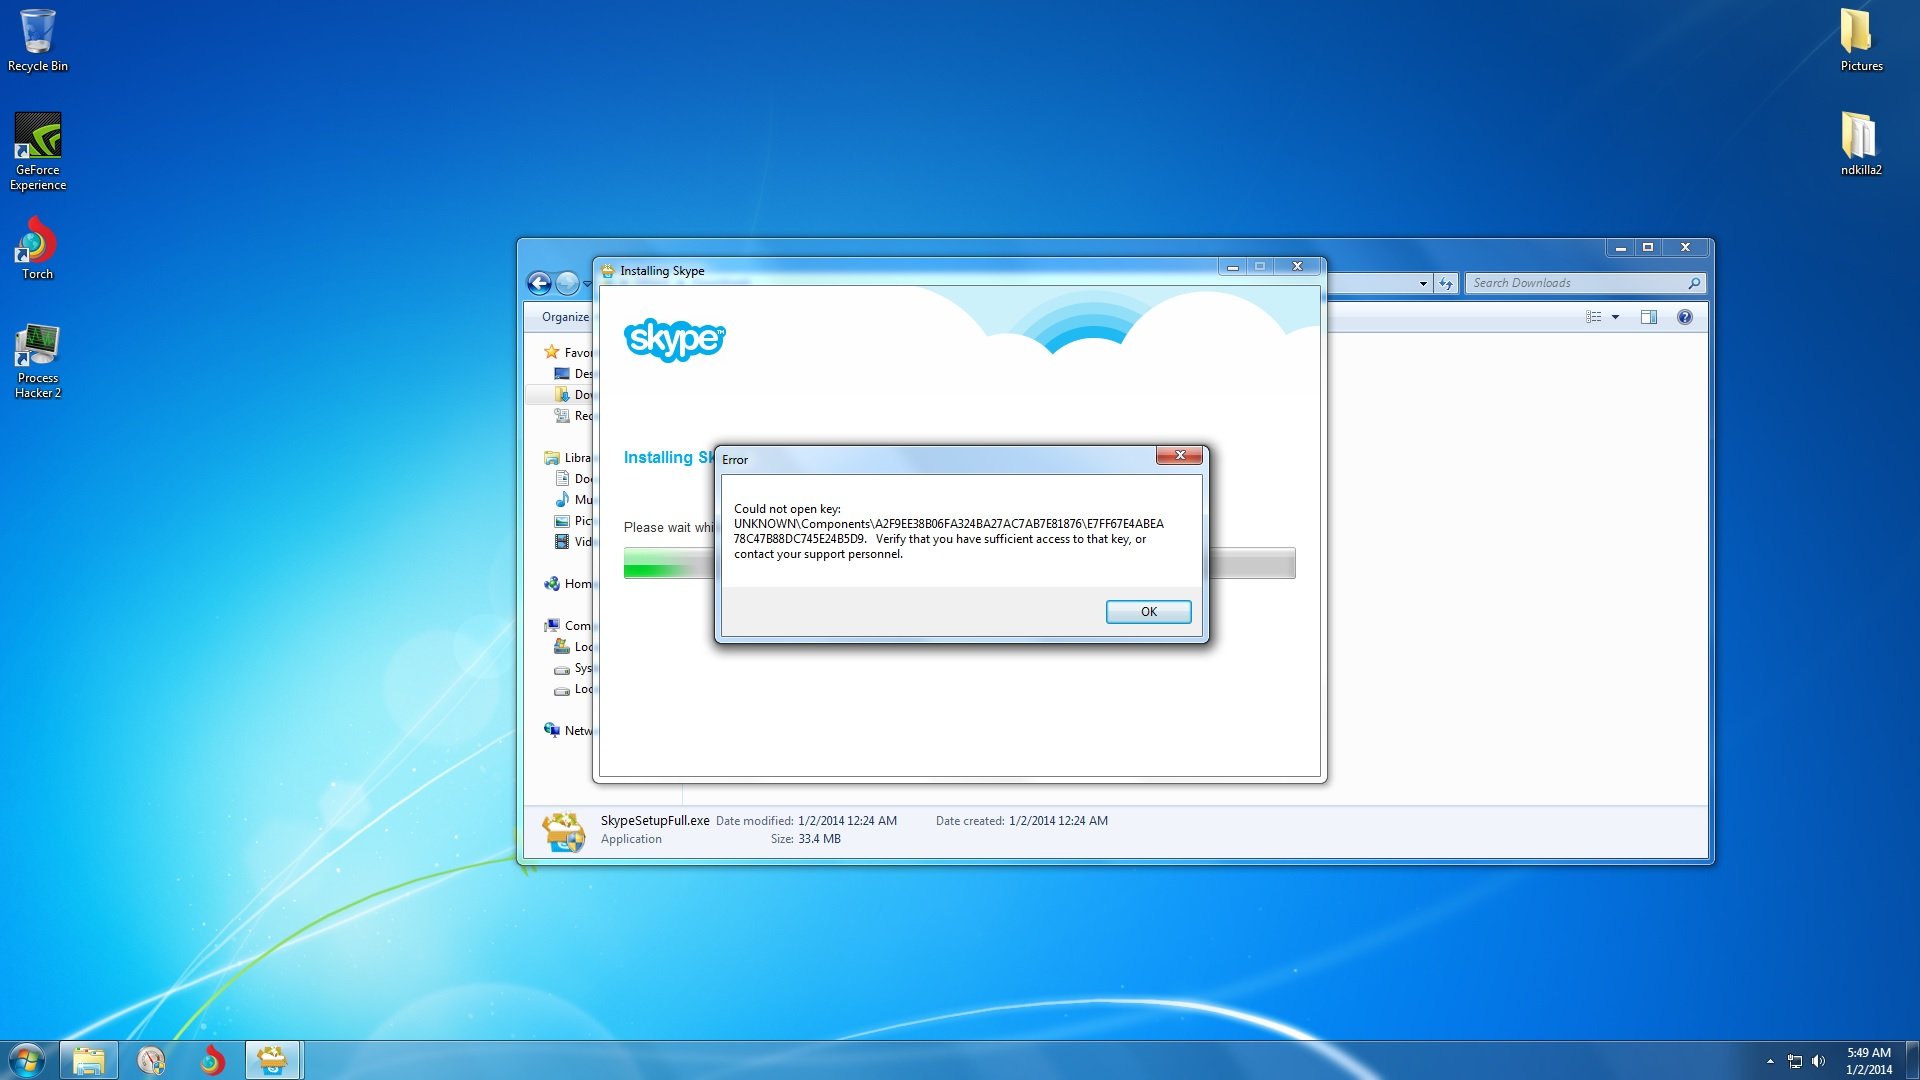Viewport: 1920px width, 1080px height.
Task: Select Computer in navigation pane
Action: [568, 625]
